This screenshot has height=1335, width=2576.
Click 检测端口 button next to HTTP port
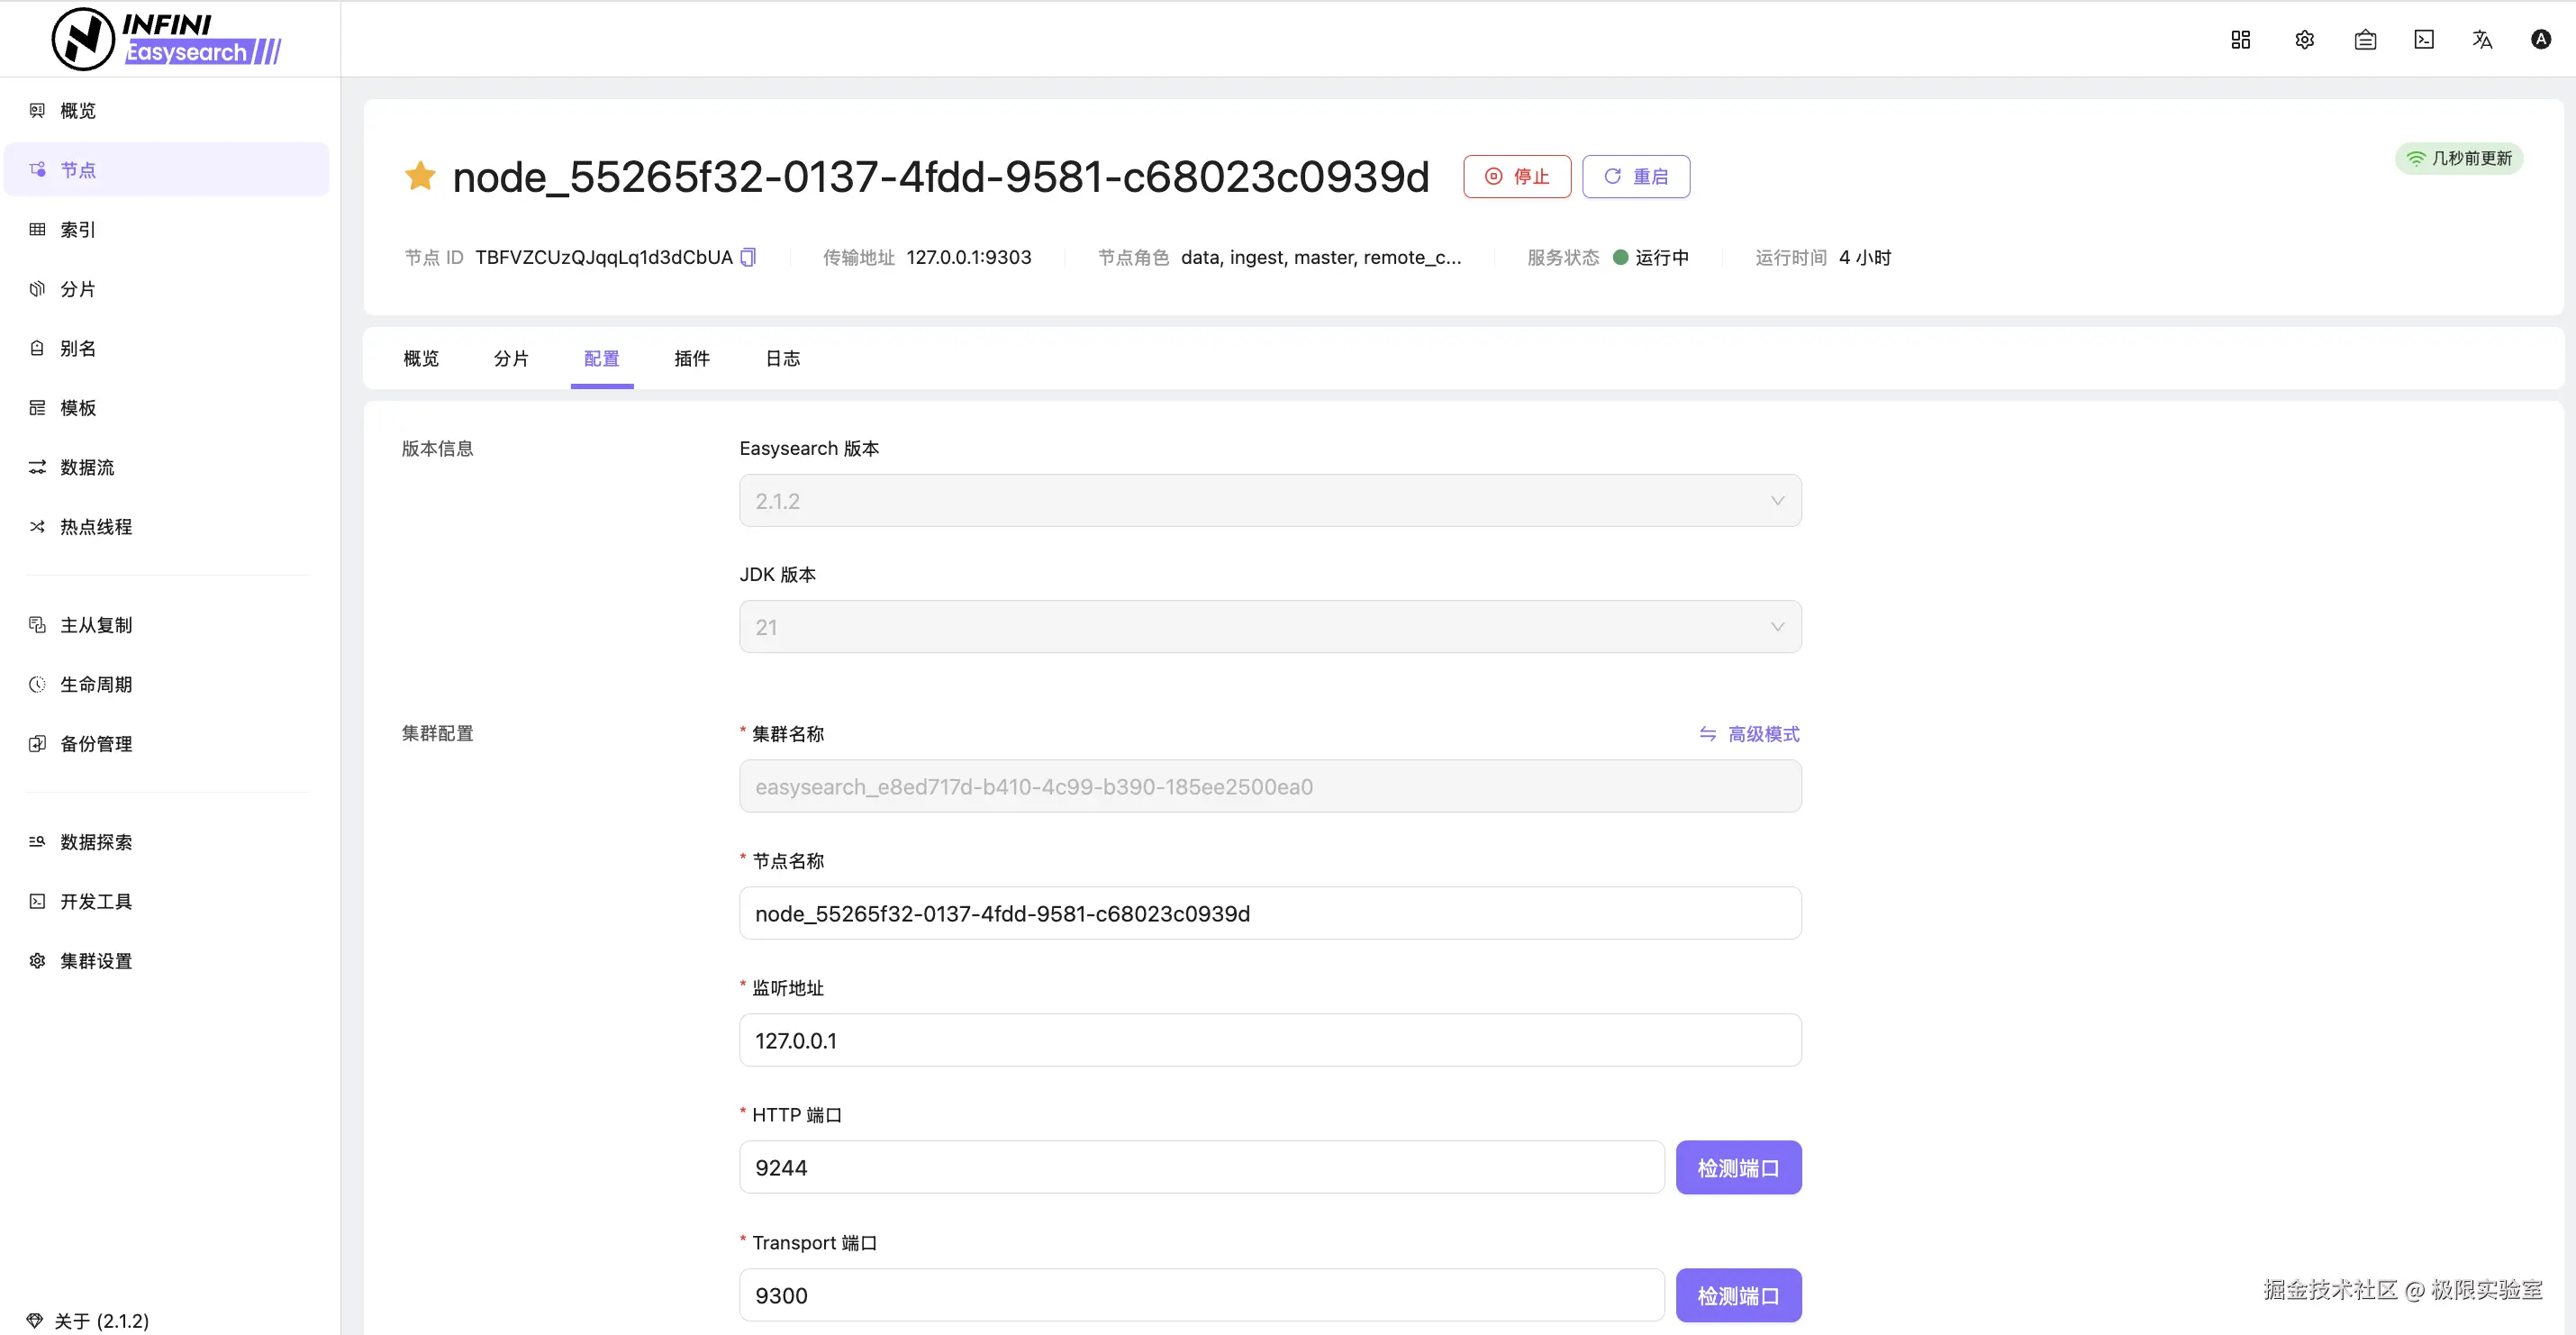pos(1737,1167)
